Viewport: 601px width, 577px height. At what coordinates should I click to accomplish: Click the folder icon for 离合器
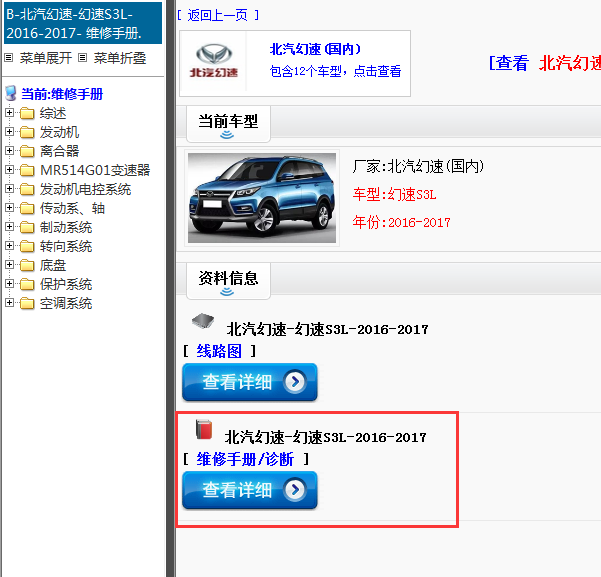coord(27,151)
